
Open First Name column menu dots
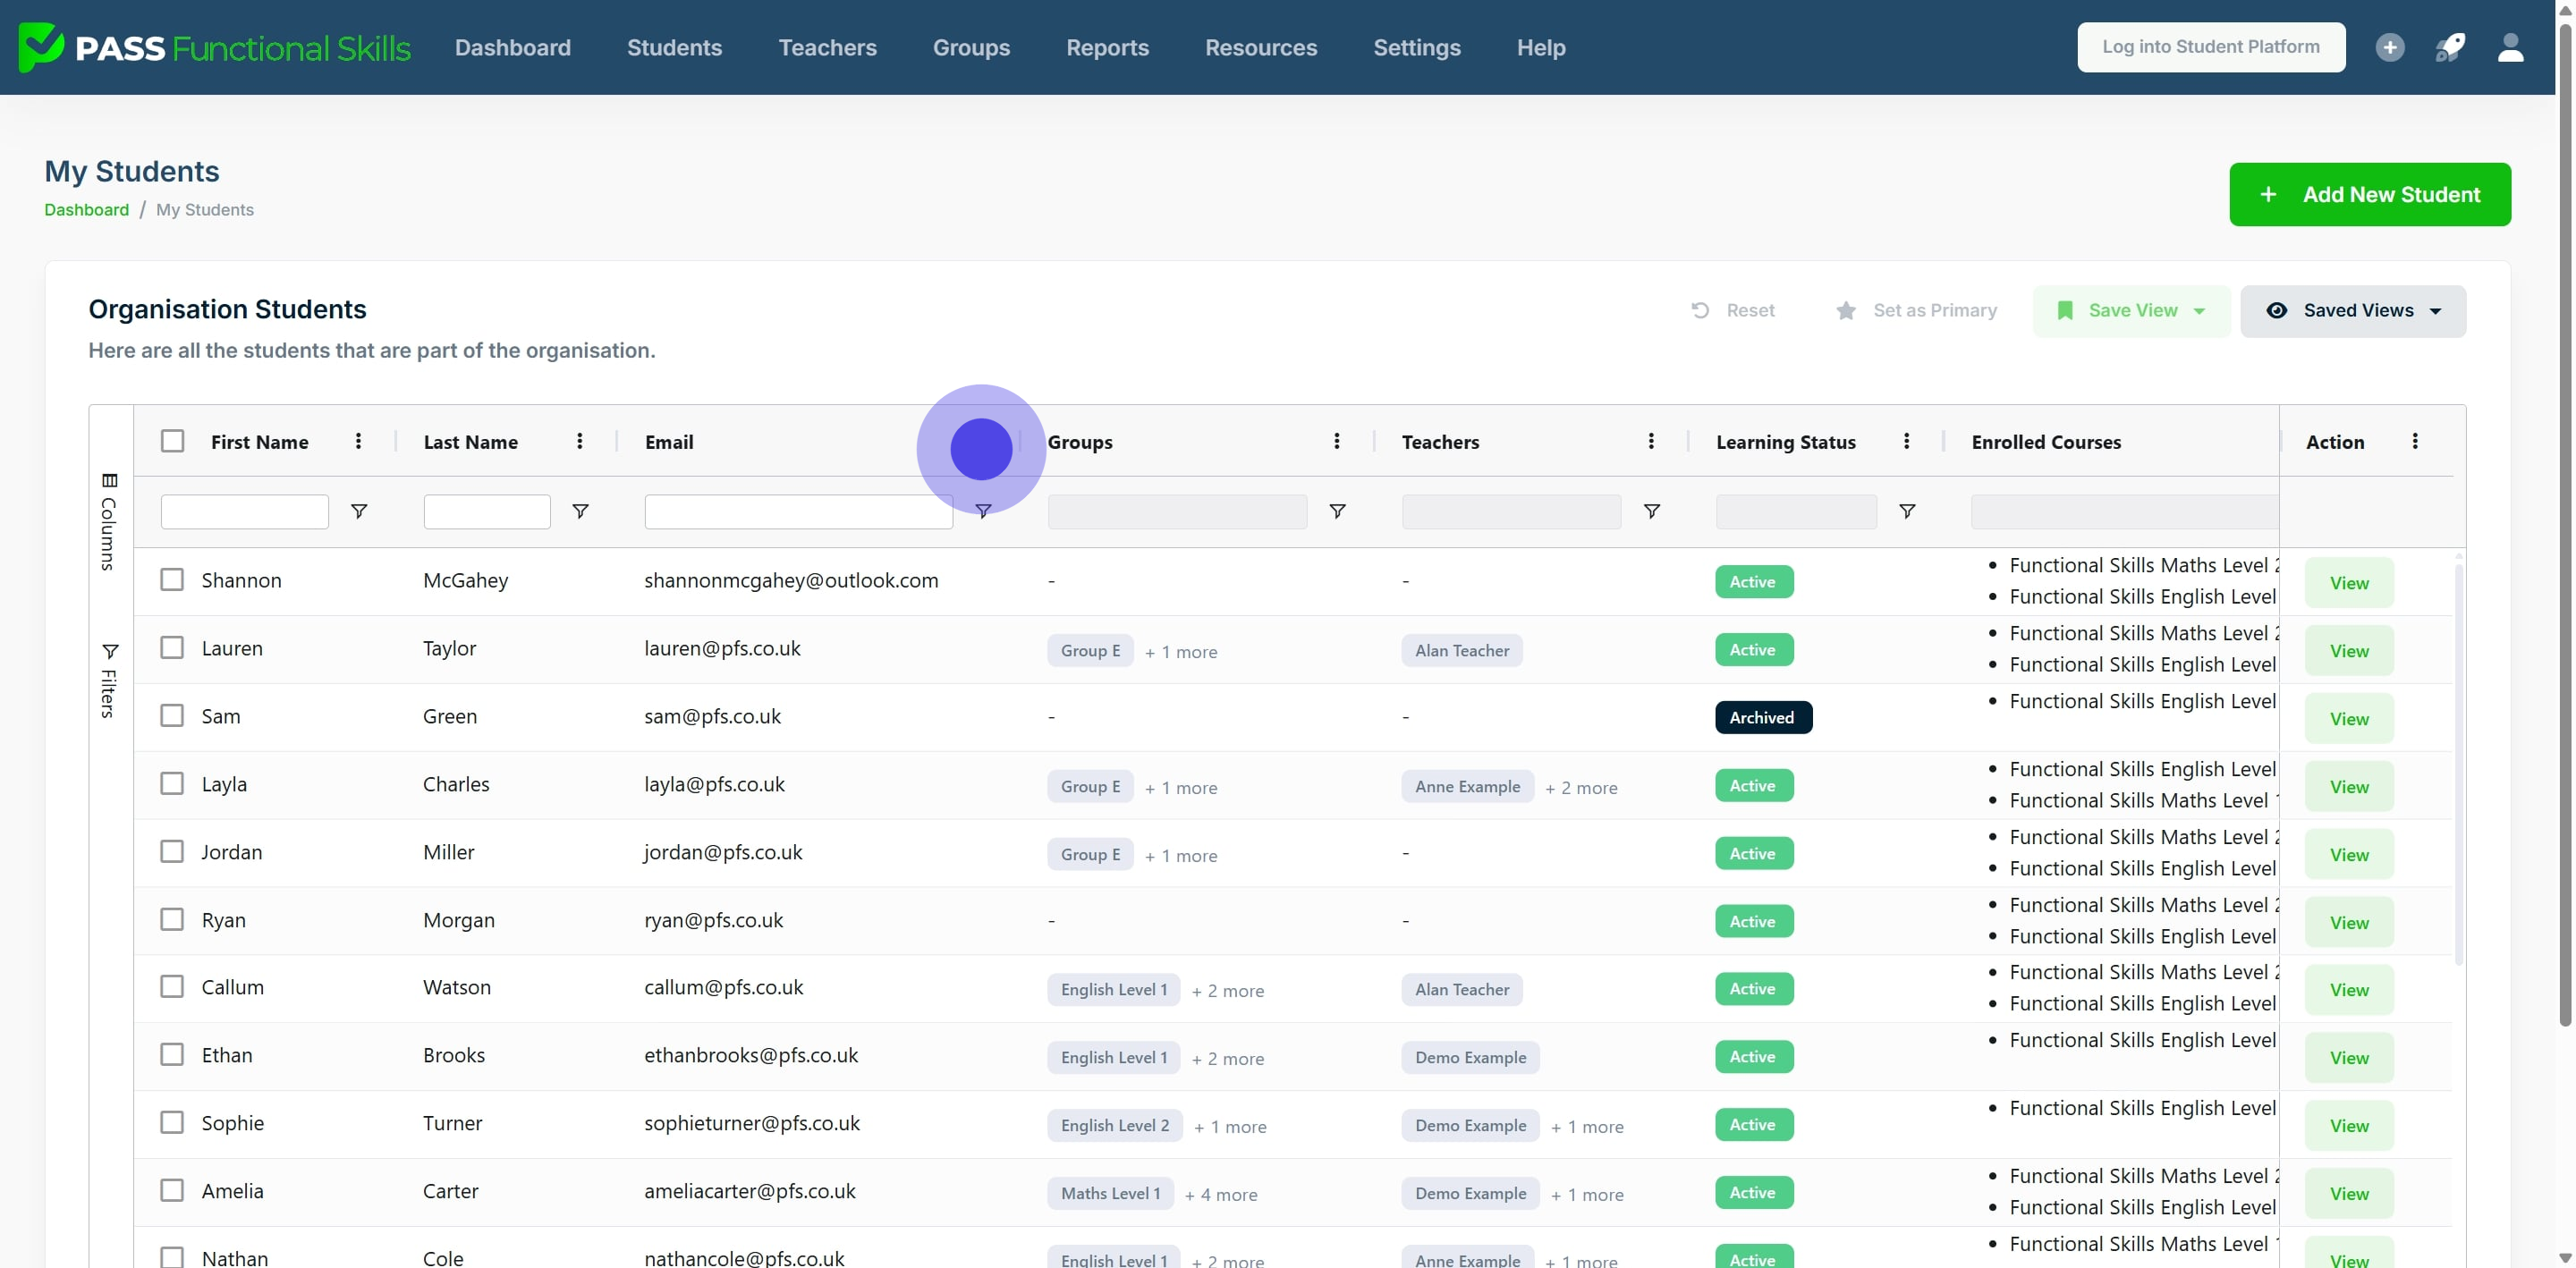click(358, 441)
